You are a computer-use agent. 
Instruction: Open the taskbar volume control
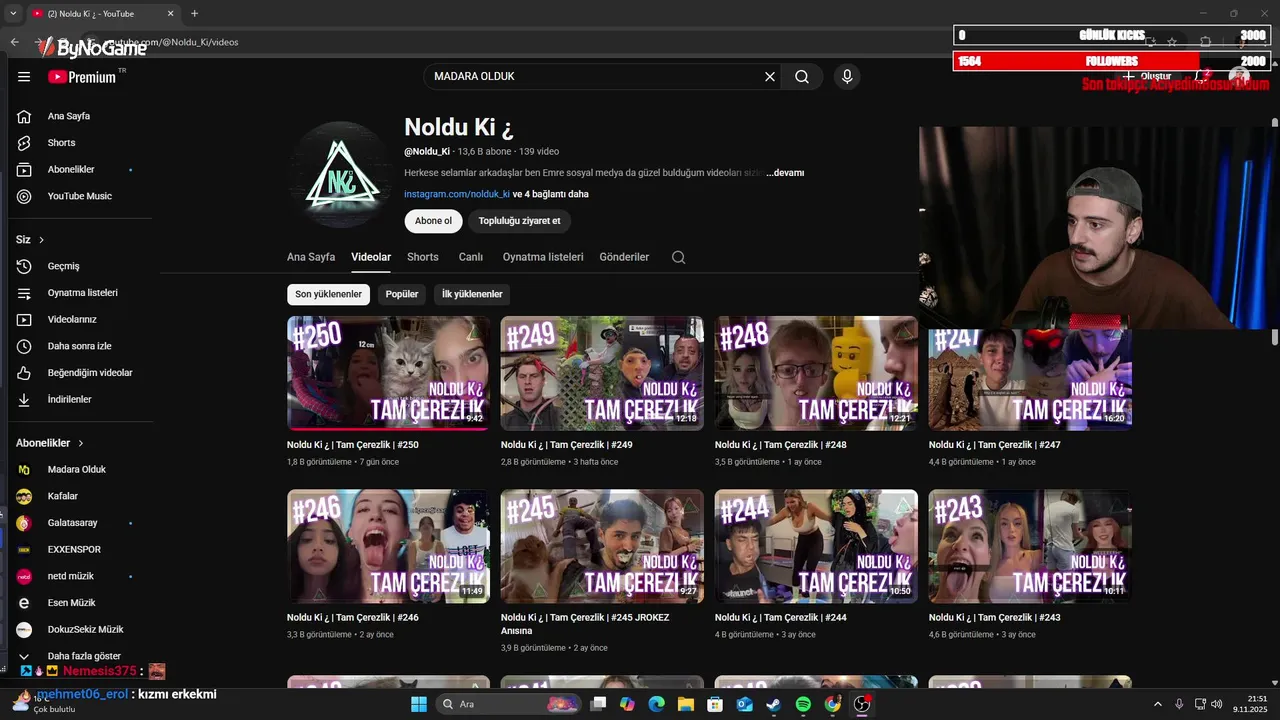coord(1217,704)
